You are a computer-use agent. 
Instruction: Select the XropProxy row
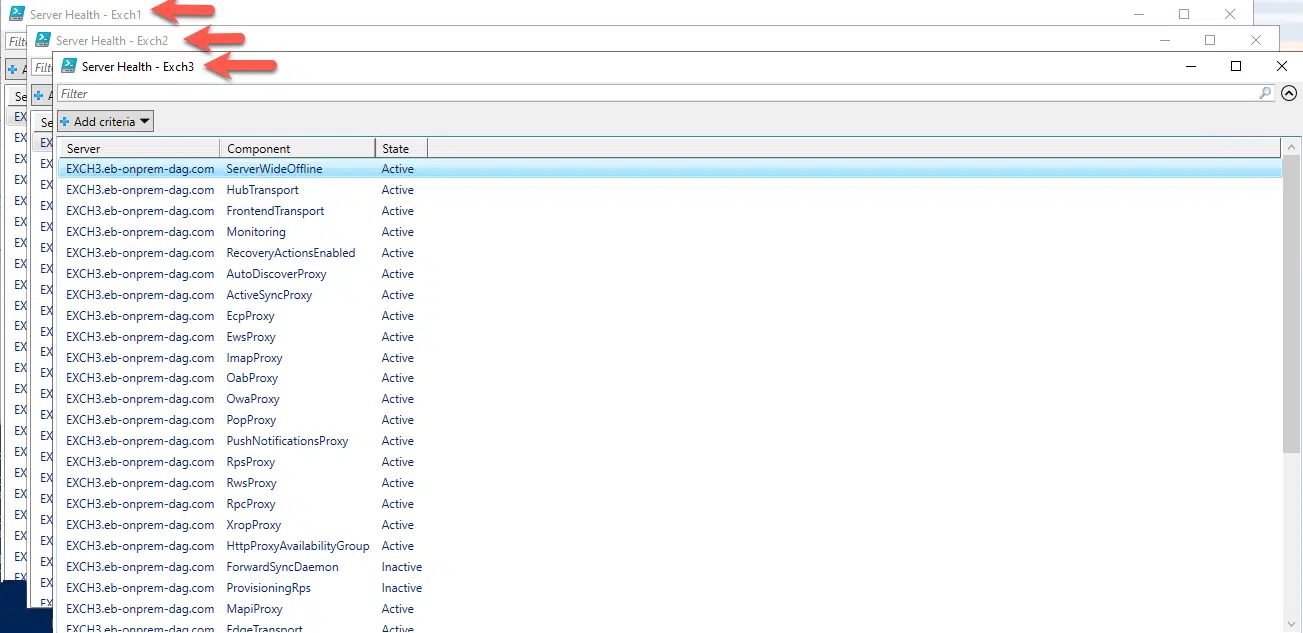(x=669, y=525)
